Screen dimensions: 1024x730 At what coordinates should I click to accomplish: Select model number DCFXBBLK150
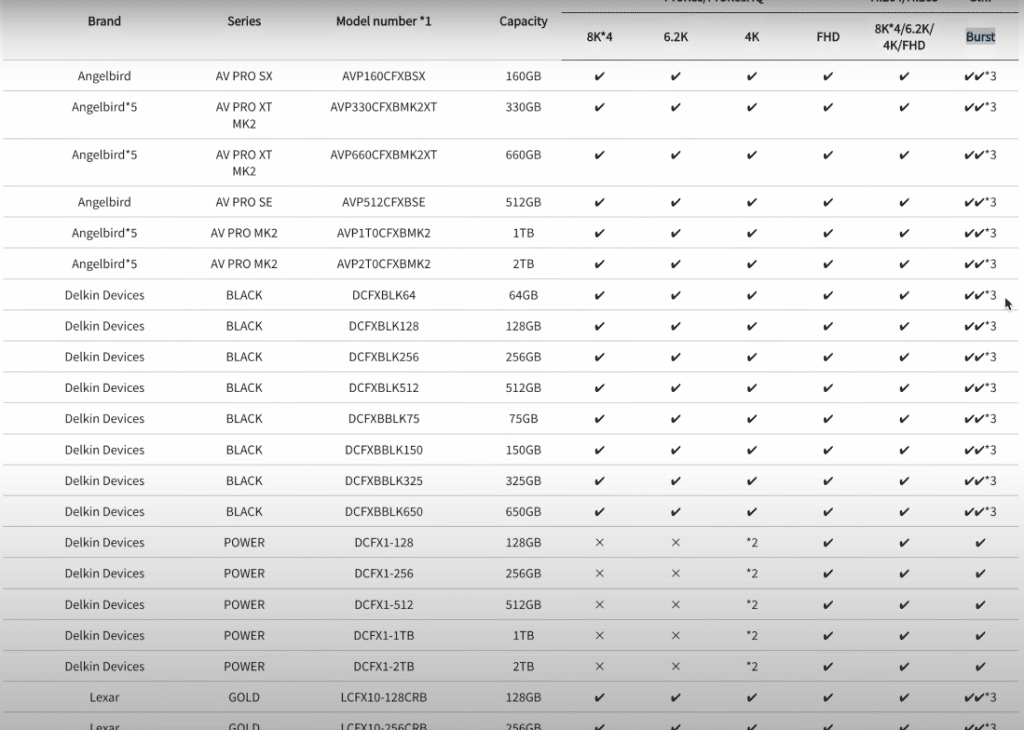pyautogui.click(x=384, y=450)
